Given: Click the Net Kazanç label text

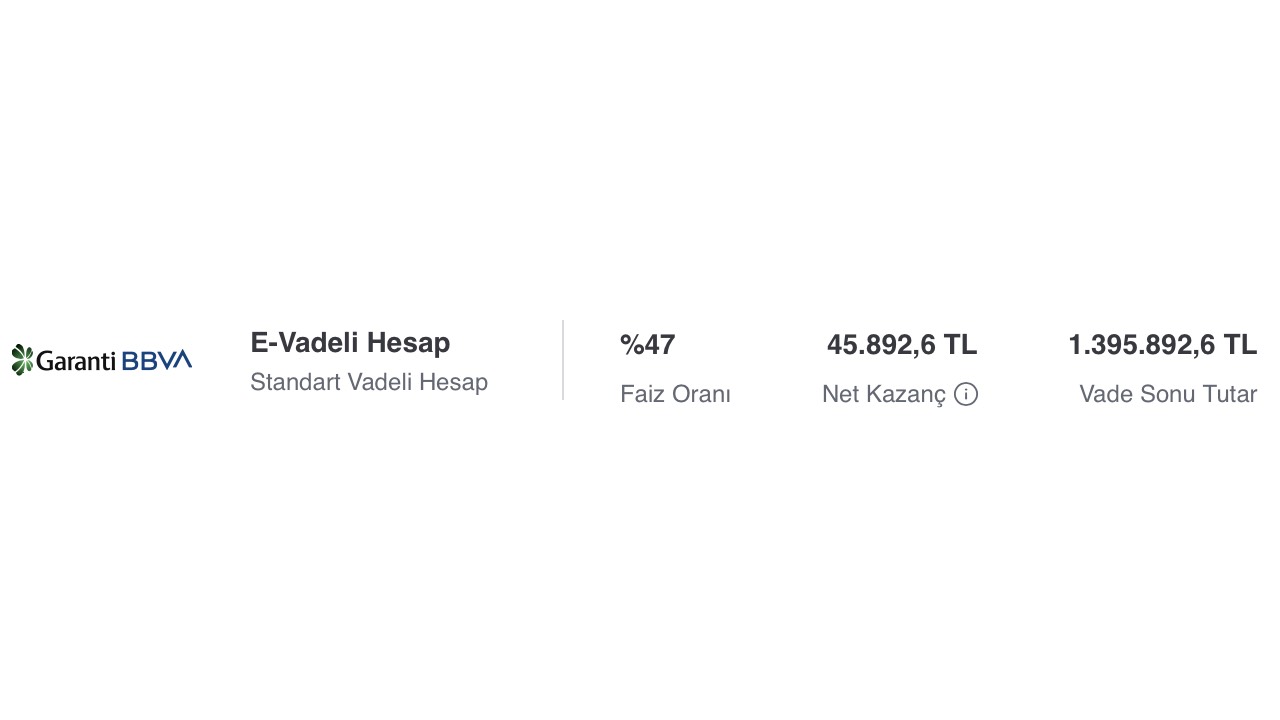Looking at the screenshot, I should 884,394.
